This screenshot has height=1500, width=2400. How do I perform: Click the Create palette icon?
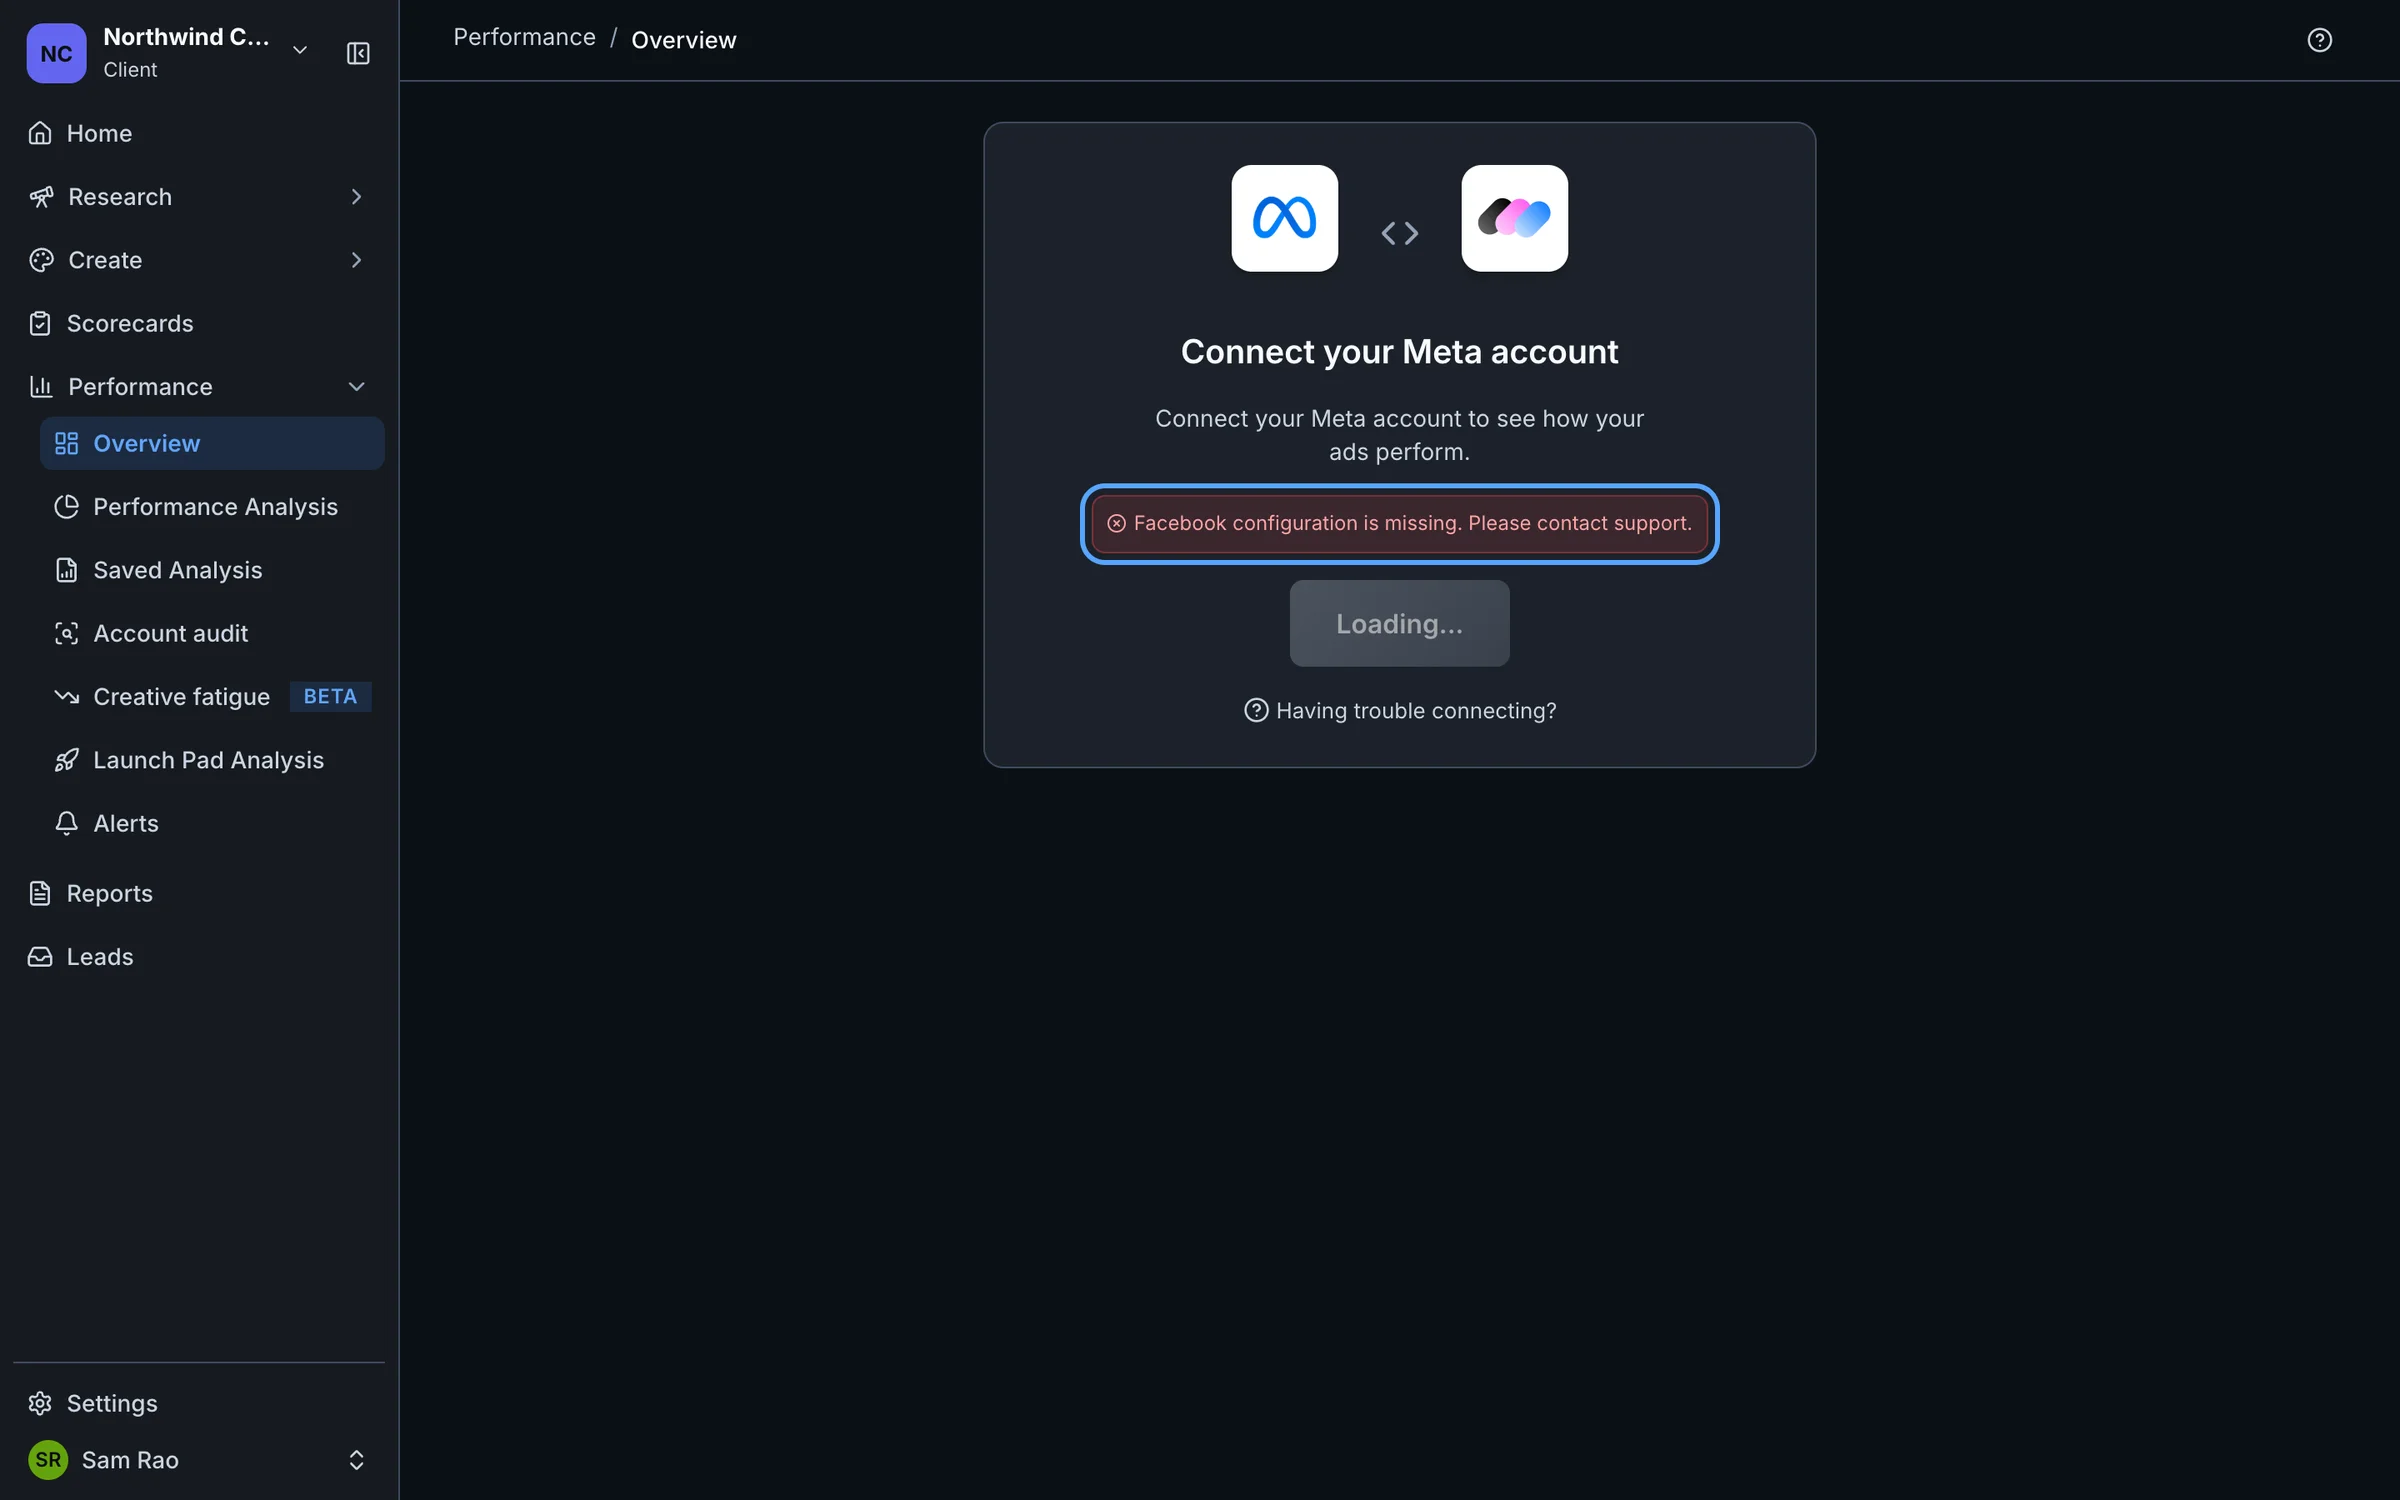(41, 260)
